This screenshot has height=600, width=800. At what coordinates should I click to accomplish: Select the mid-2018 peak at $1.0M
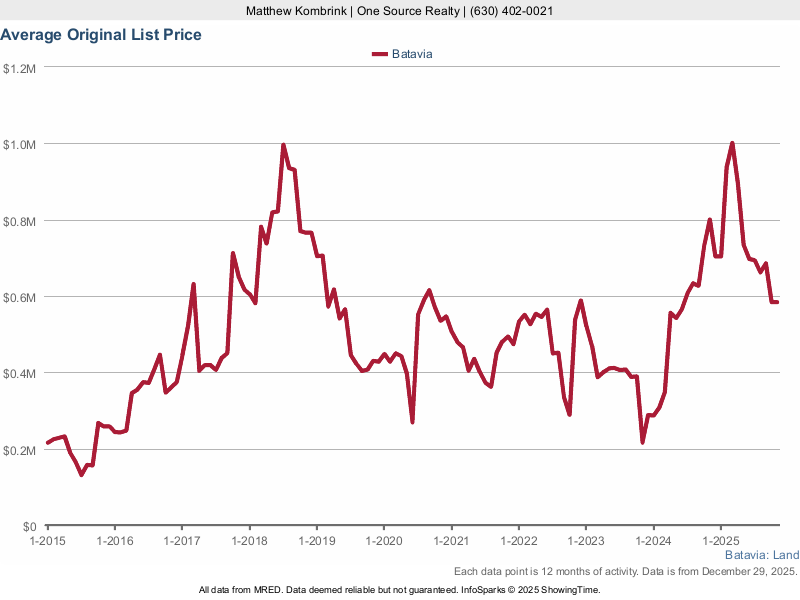pyautogui.click(x=283, y=145)
